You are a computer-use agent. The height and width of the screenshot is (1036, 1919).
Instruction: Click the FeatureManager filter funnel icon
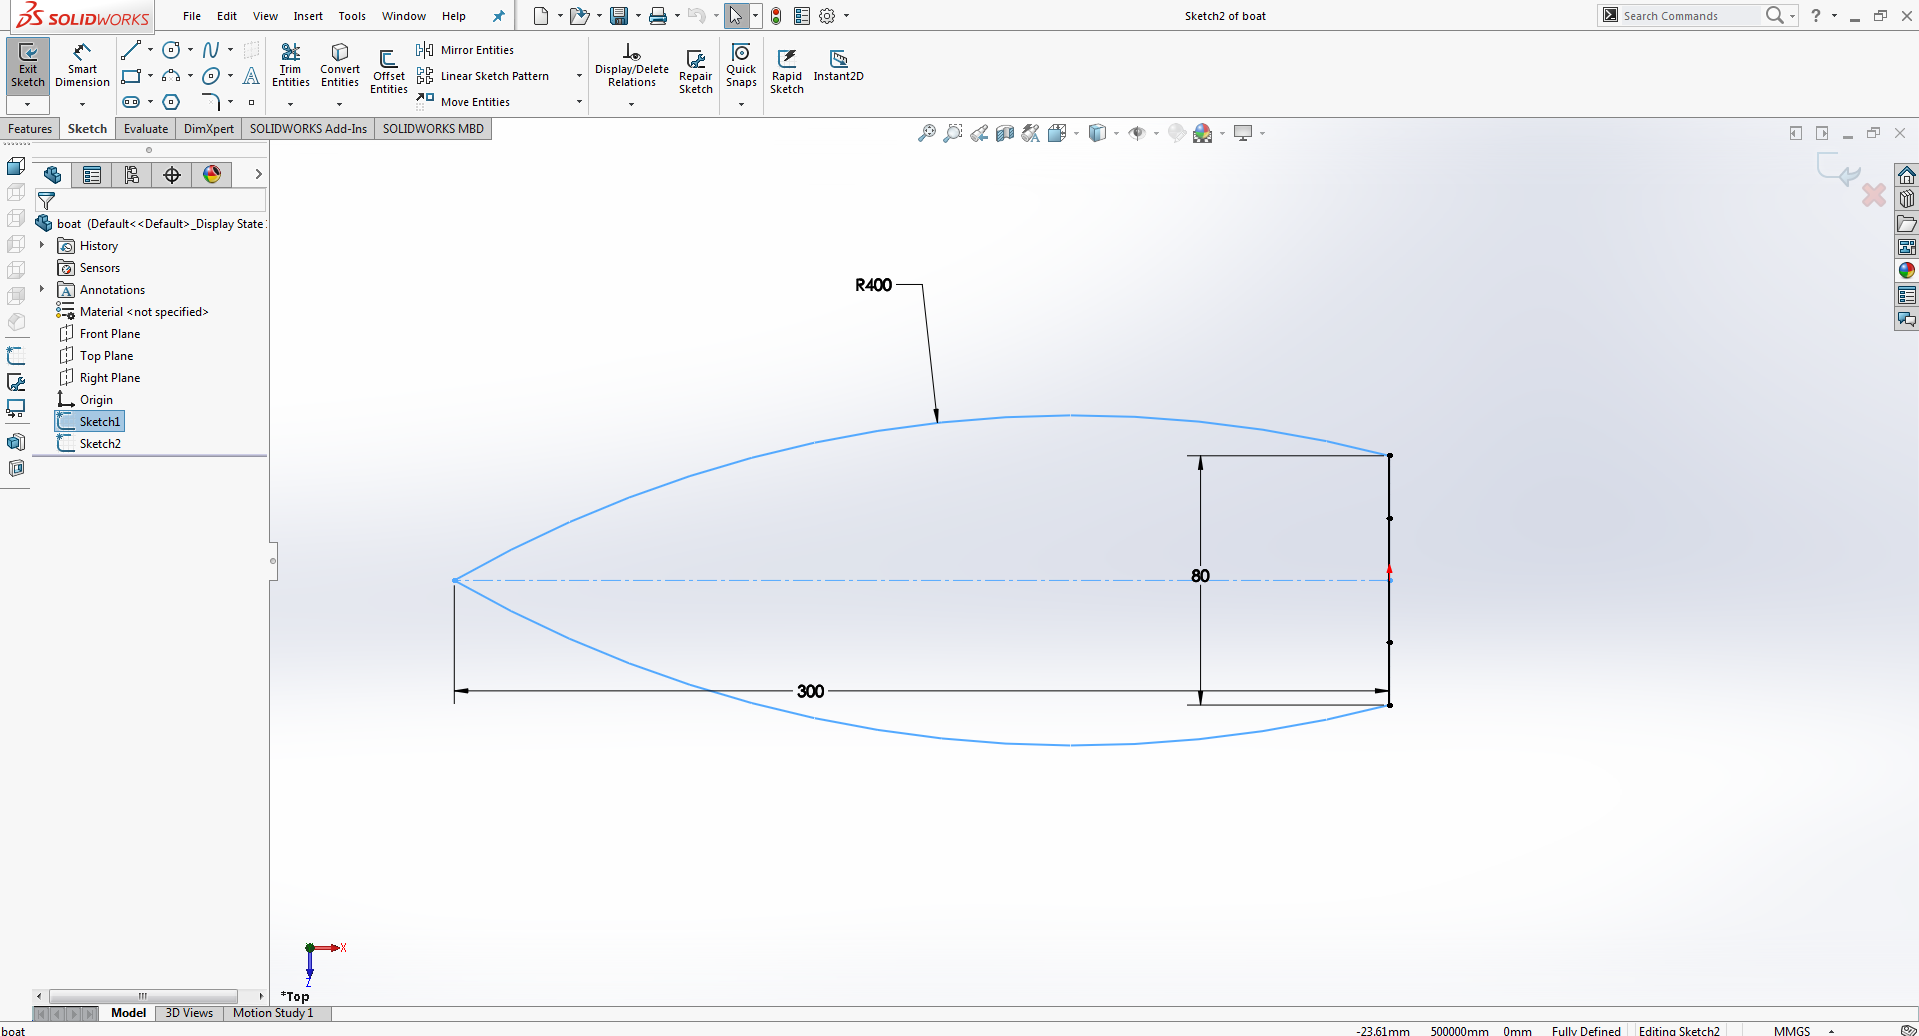pos(46,201)
